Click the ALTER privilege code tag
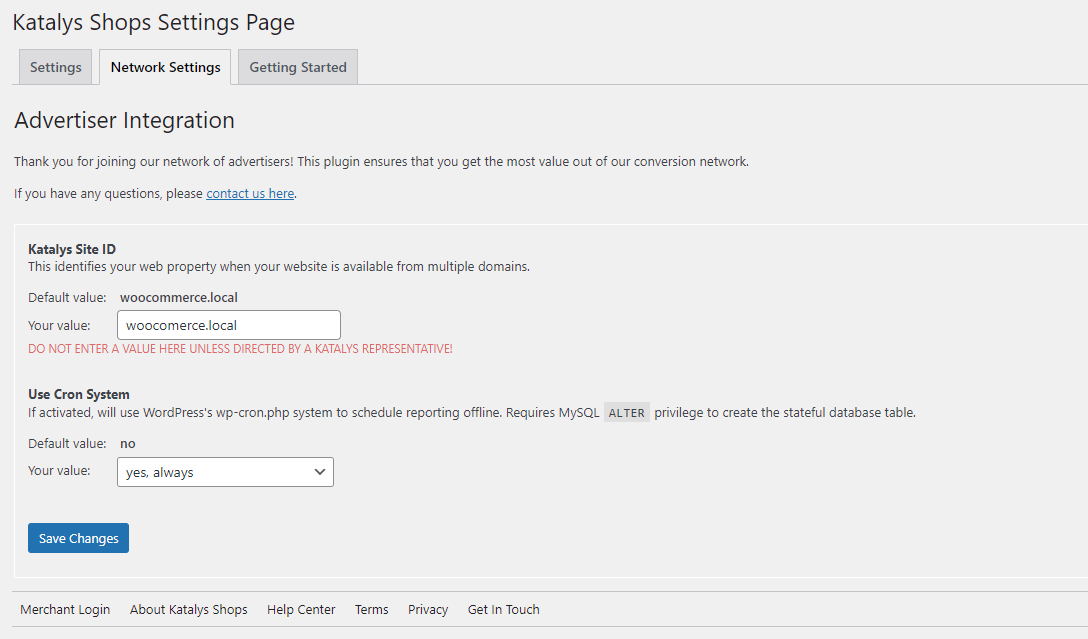The image size is (1088, 639). pos(627,412)
